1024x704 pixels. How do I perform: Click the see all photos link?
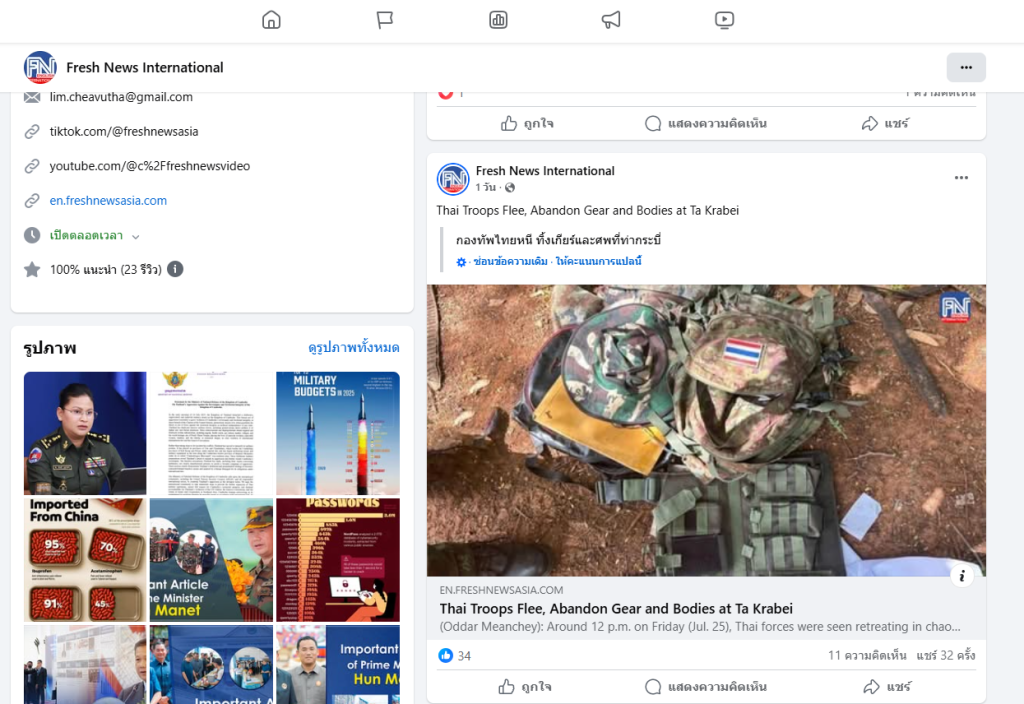(353, 347)
